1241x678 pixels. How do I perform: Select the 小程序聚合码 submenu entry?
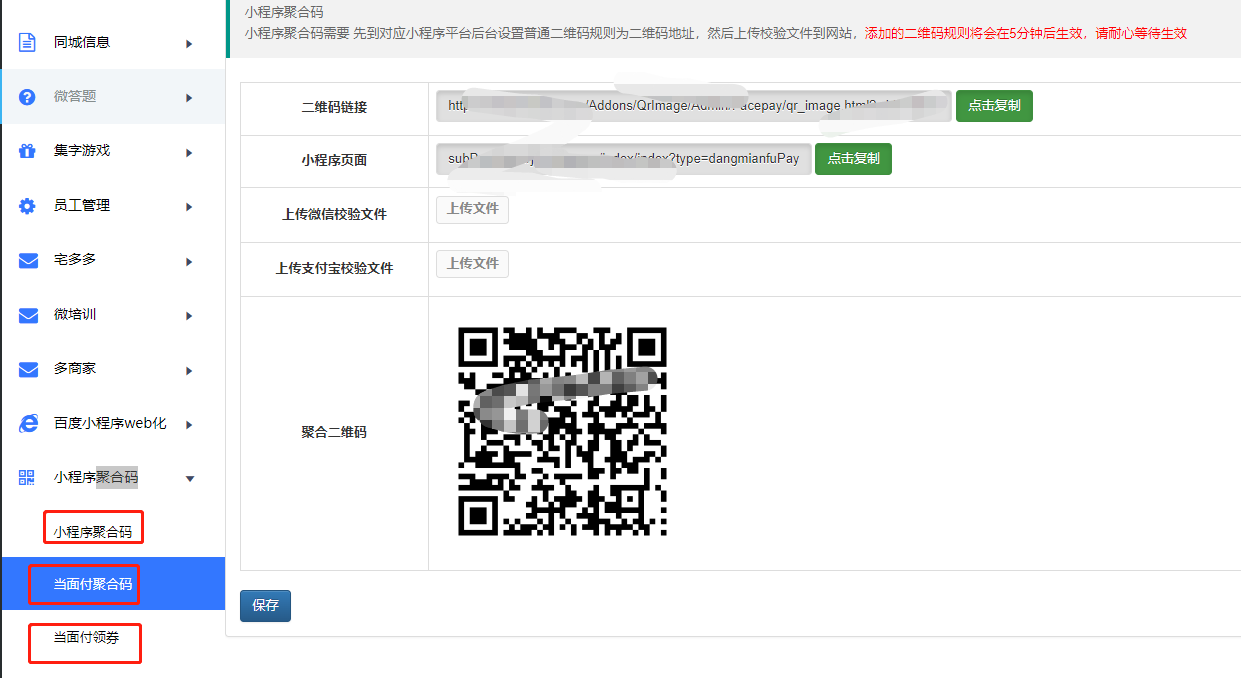click(x=93, y=531)
